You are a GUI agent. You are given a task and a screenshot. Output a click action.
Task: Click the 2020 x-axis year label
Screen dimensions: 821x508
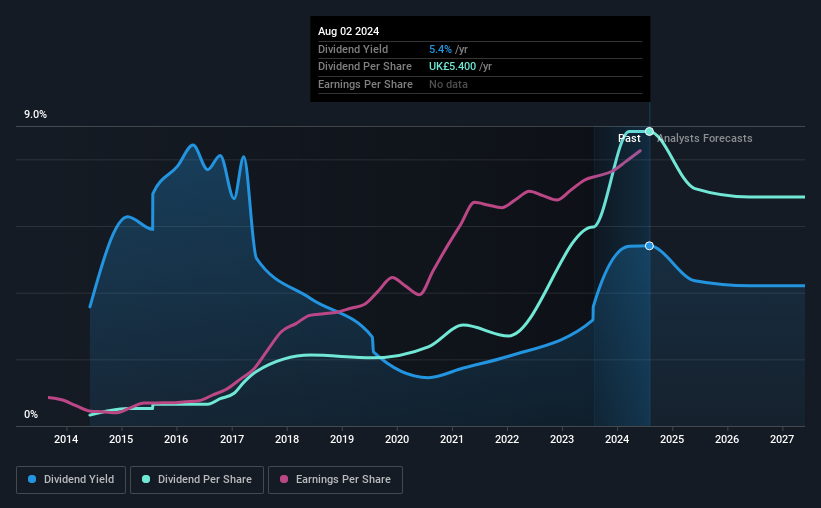pos(397,439)
